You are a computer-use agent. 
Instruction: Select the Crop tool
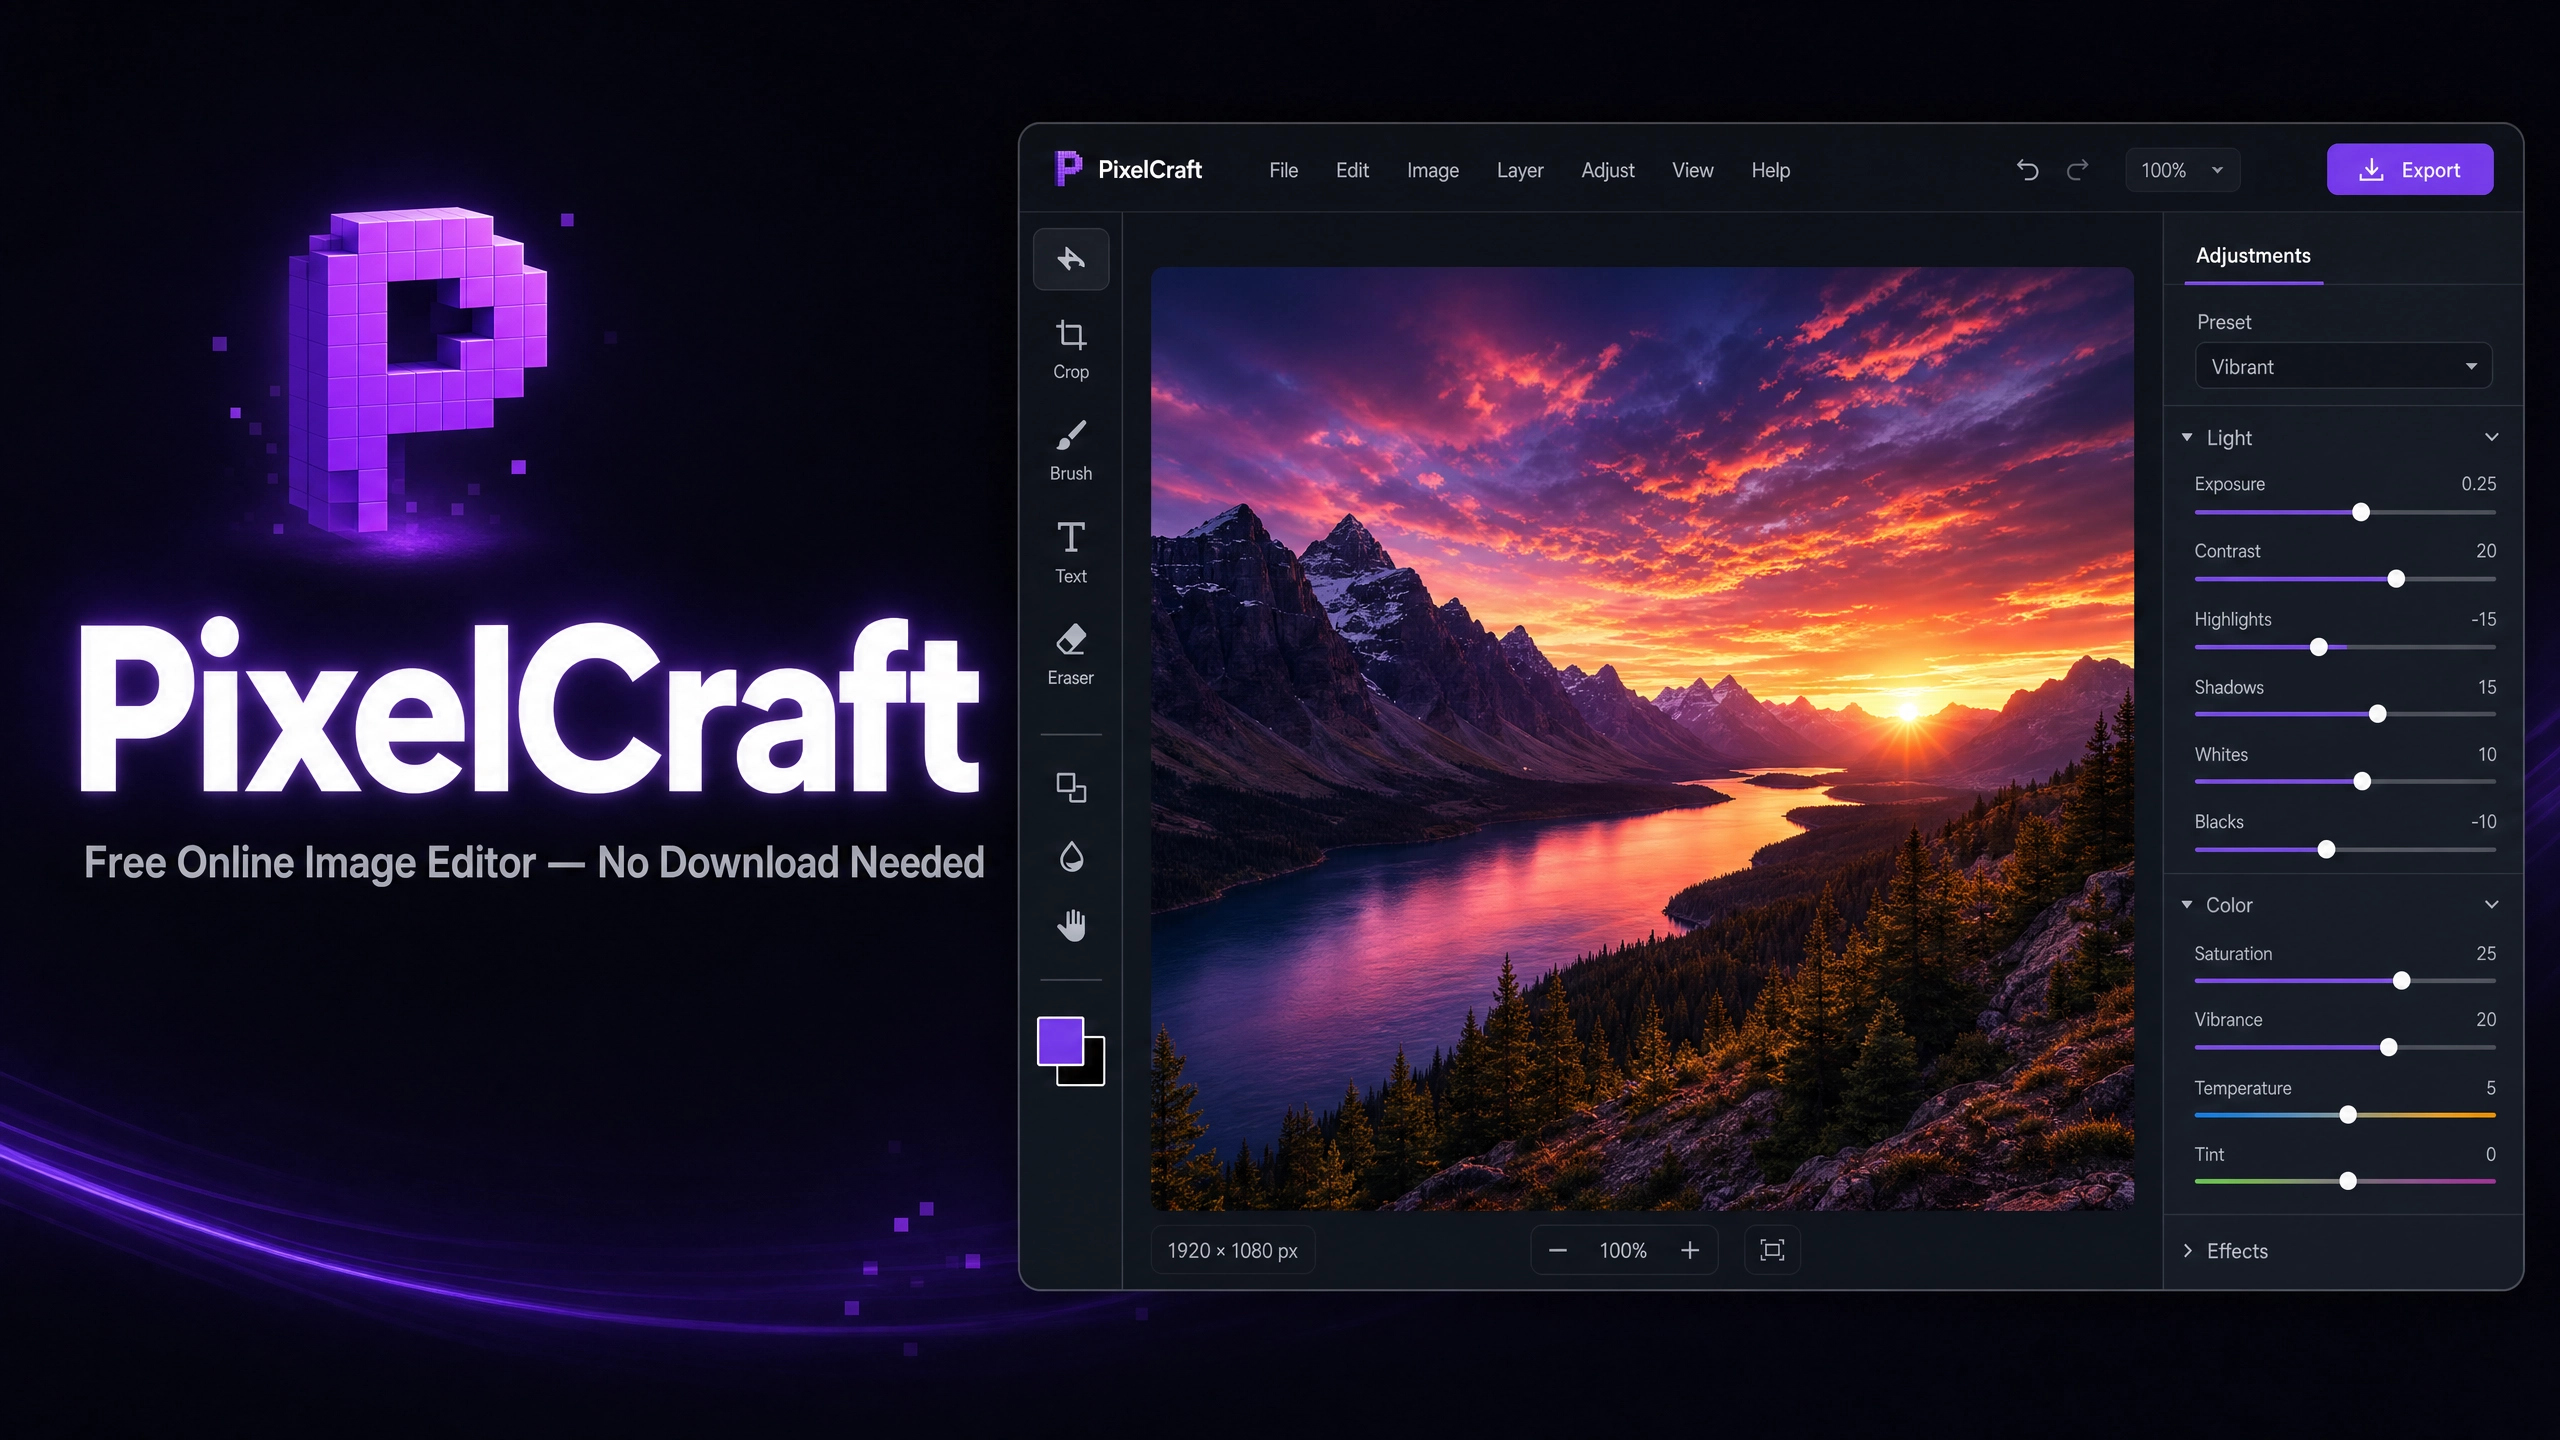pos(1071,349)
